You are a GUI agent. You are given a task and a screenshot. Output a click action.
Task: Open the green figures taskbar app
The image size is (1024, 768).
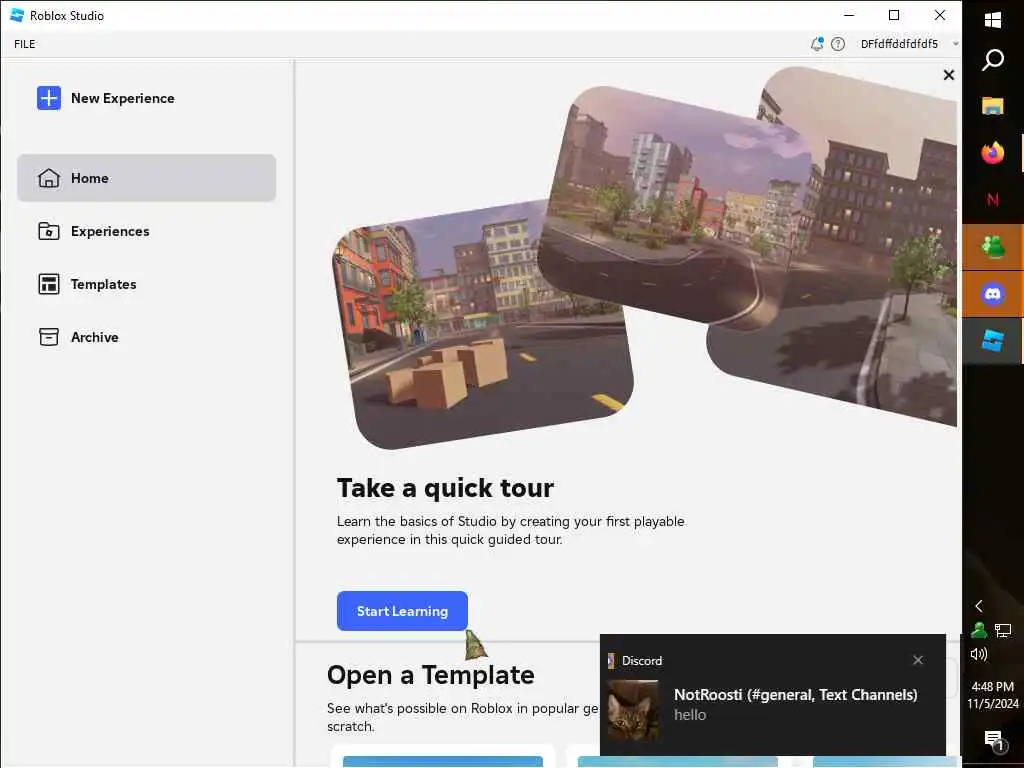coord(993,247)
